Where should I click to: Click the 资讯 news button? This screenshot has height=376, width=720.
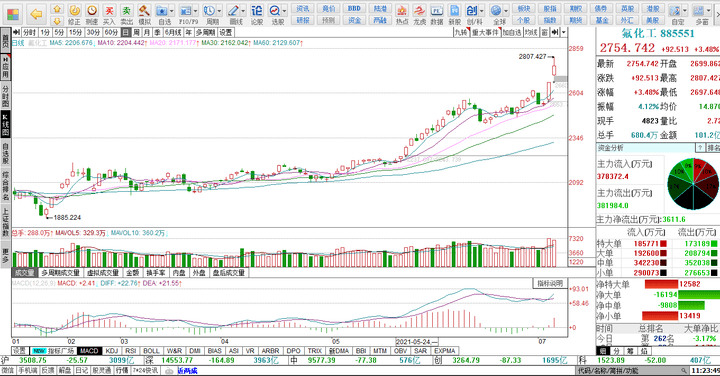[303, 8]
